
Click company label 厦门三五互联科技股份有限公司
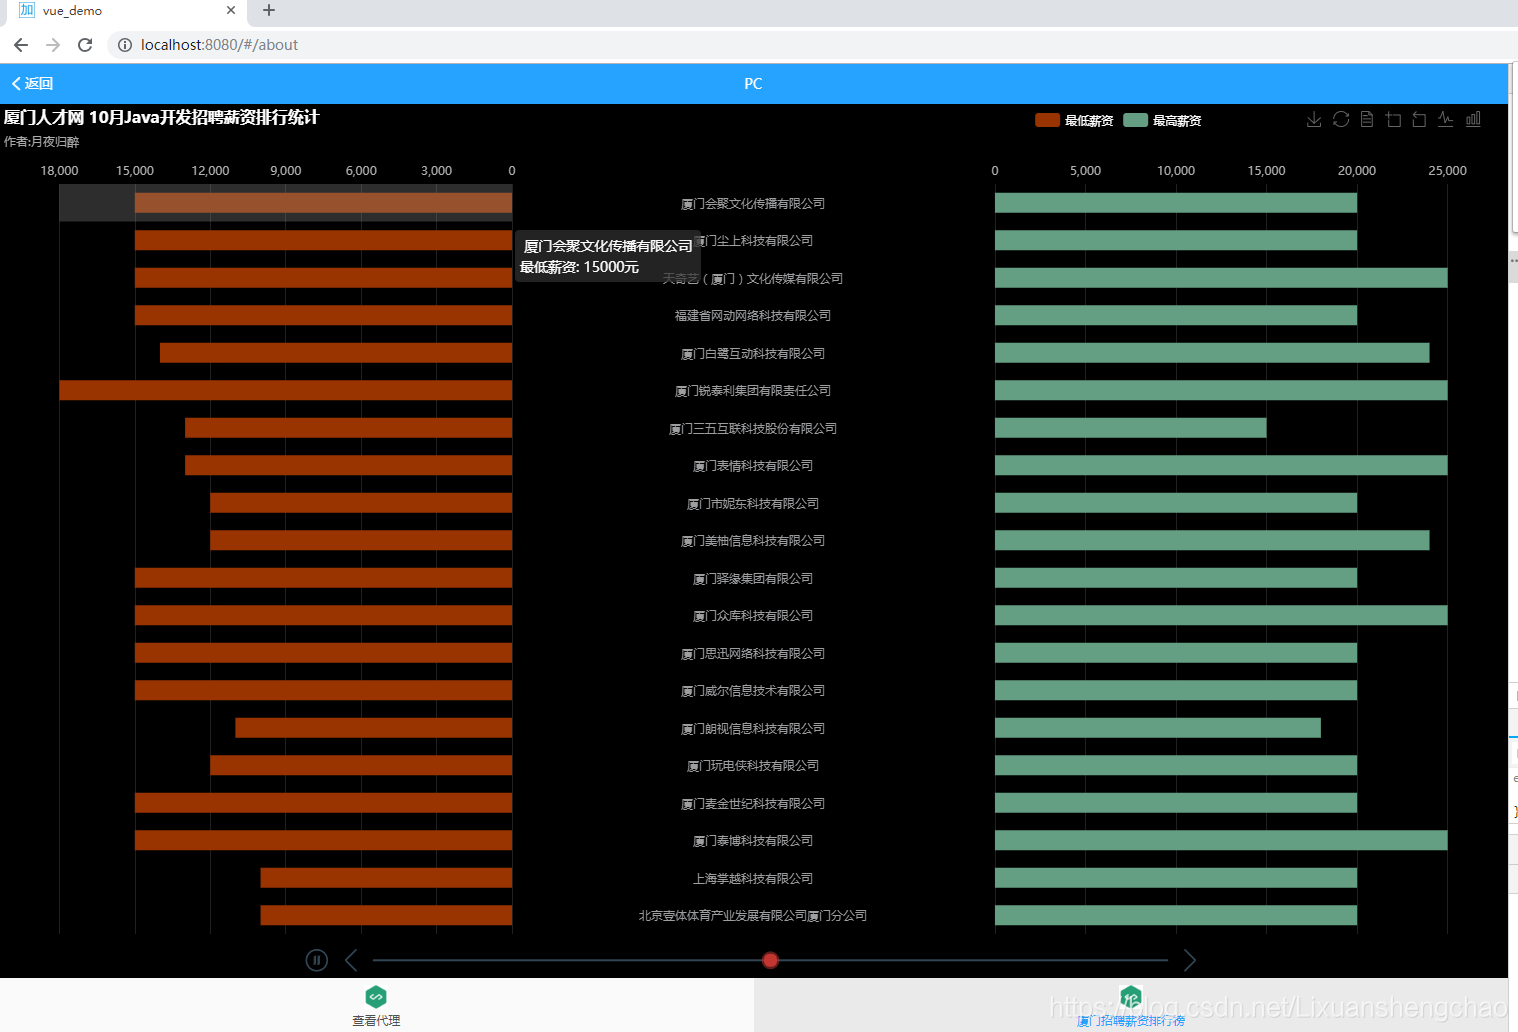point(753,429)
